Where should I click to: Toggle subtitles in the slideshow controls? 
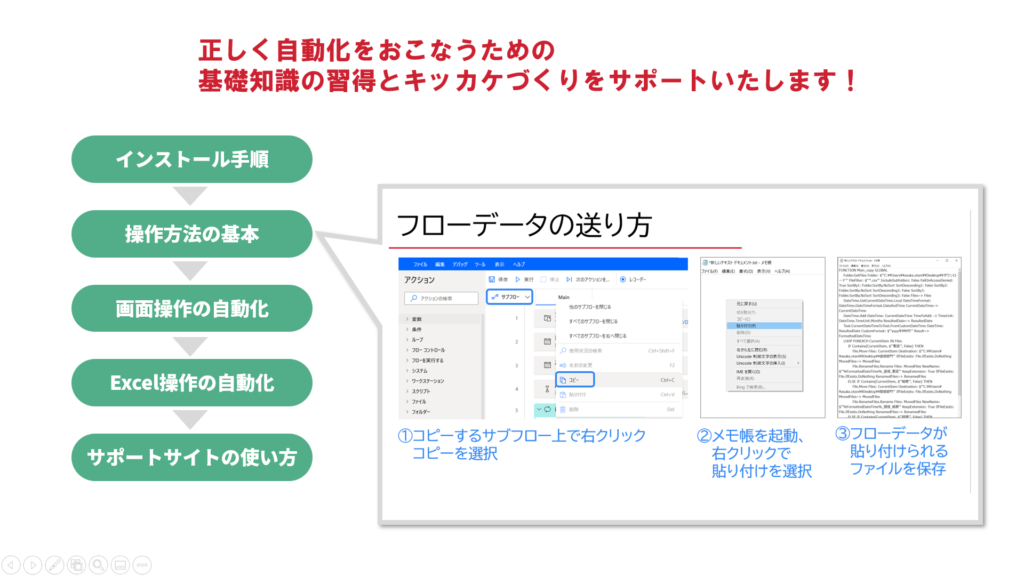coord(120,565)
